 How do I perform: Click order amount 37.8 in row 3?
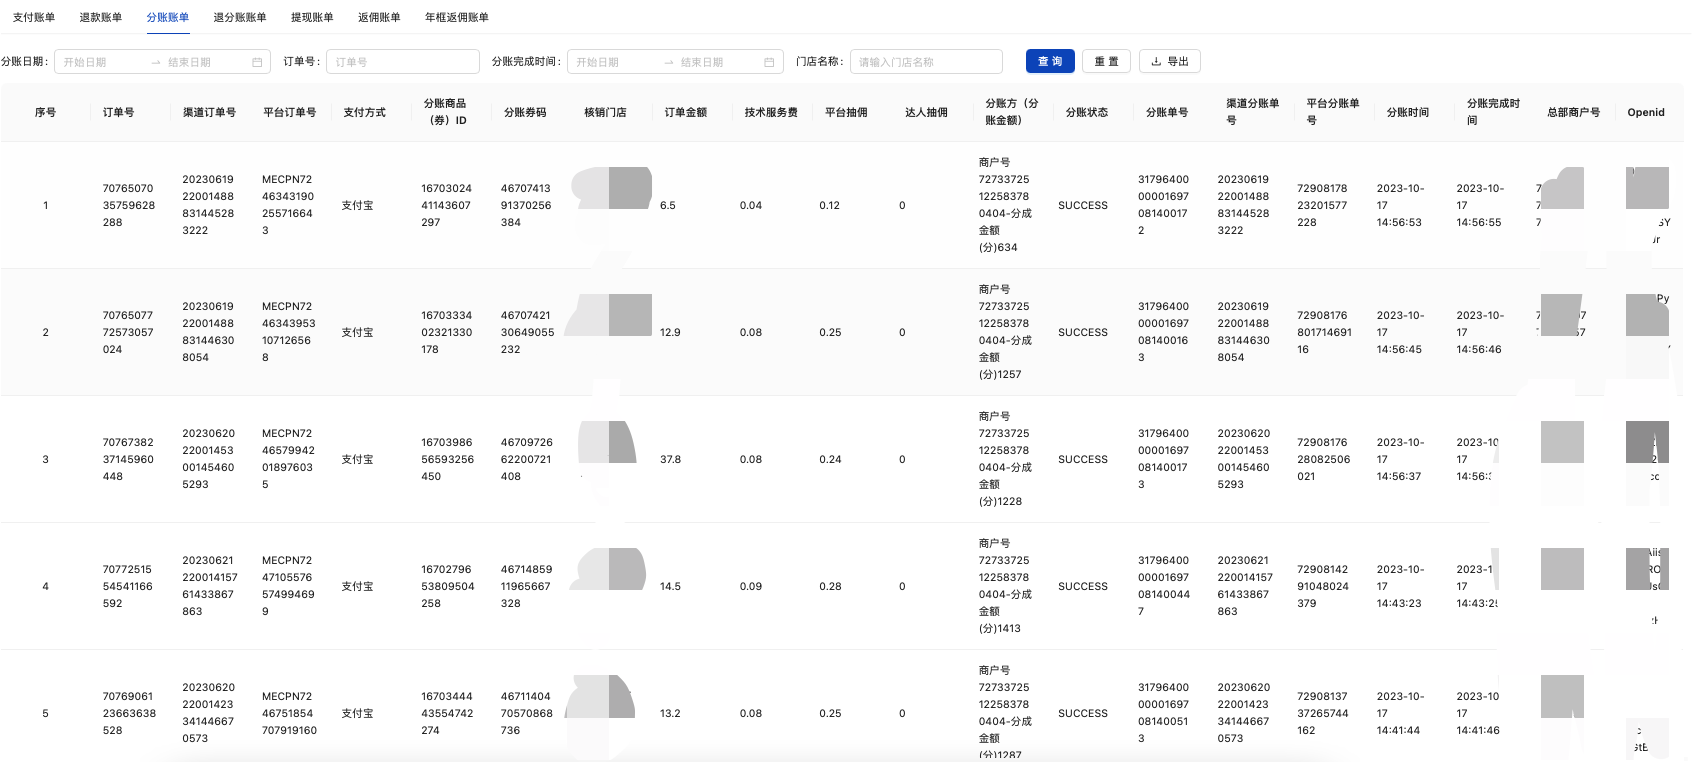tap(670, 459)
